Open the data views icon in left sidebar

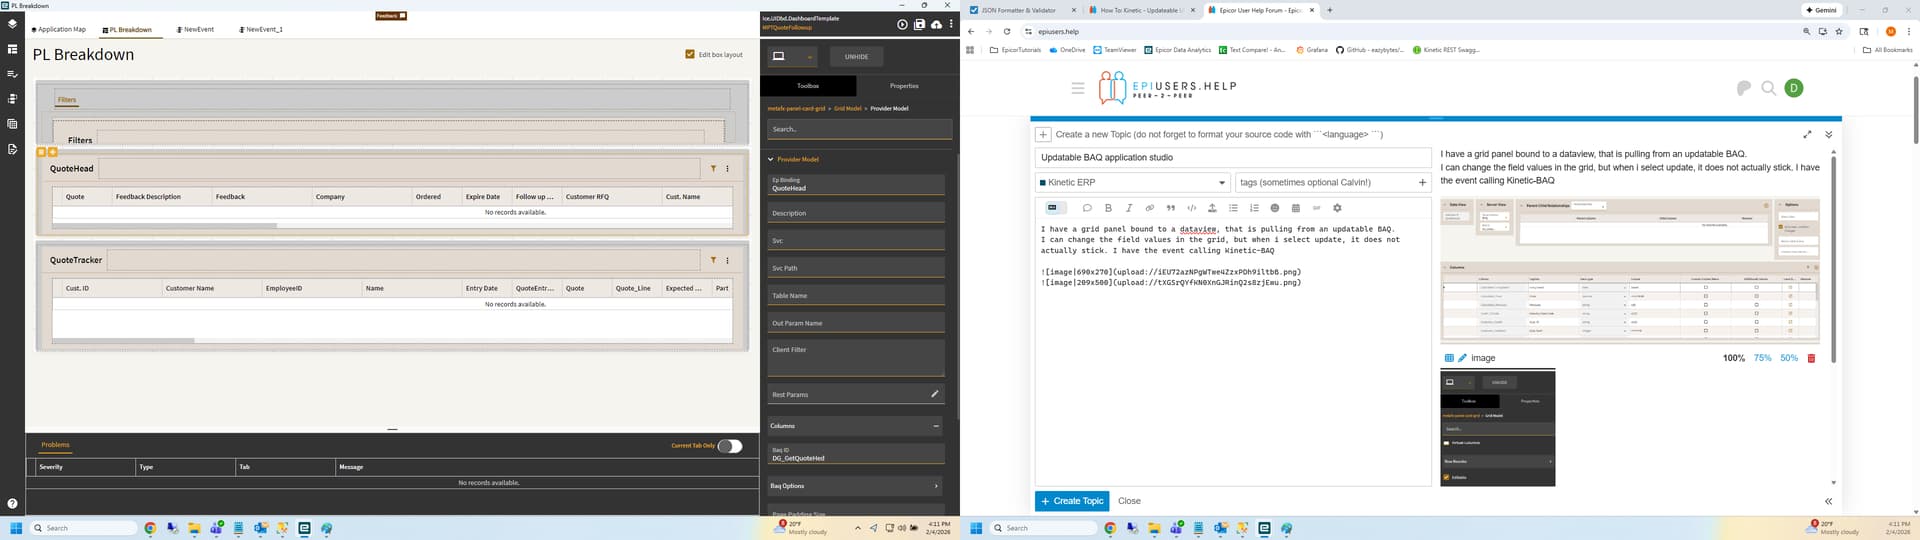coord(12,124)
